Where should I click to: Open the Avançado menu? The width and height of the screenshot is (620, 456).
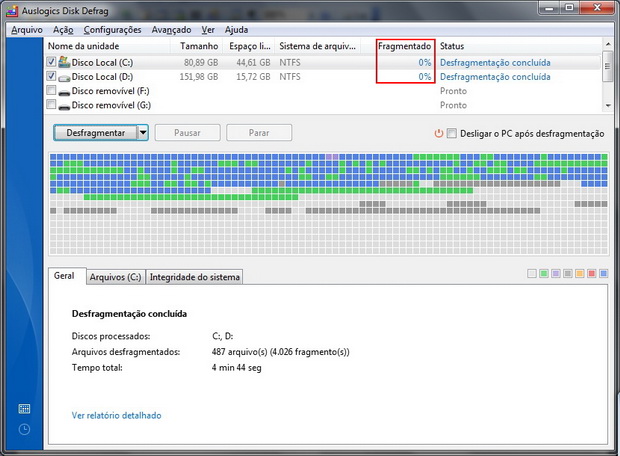(x=171, y=30)
